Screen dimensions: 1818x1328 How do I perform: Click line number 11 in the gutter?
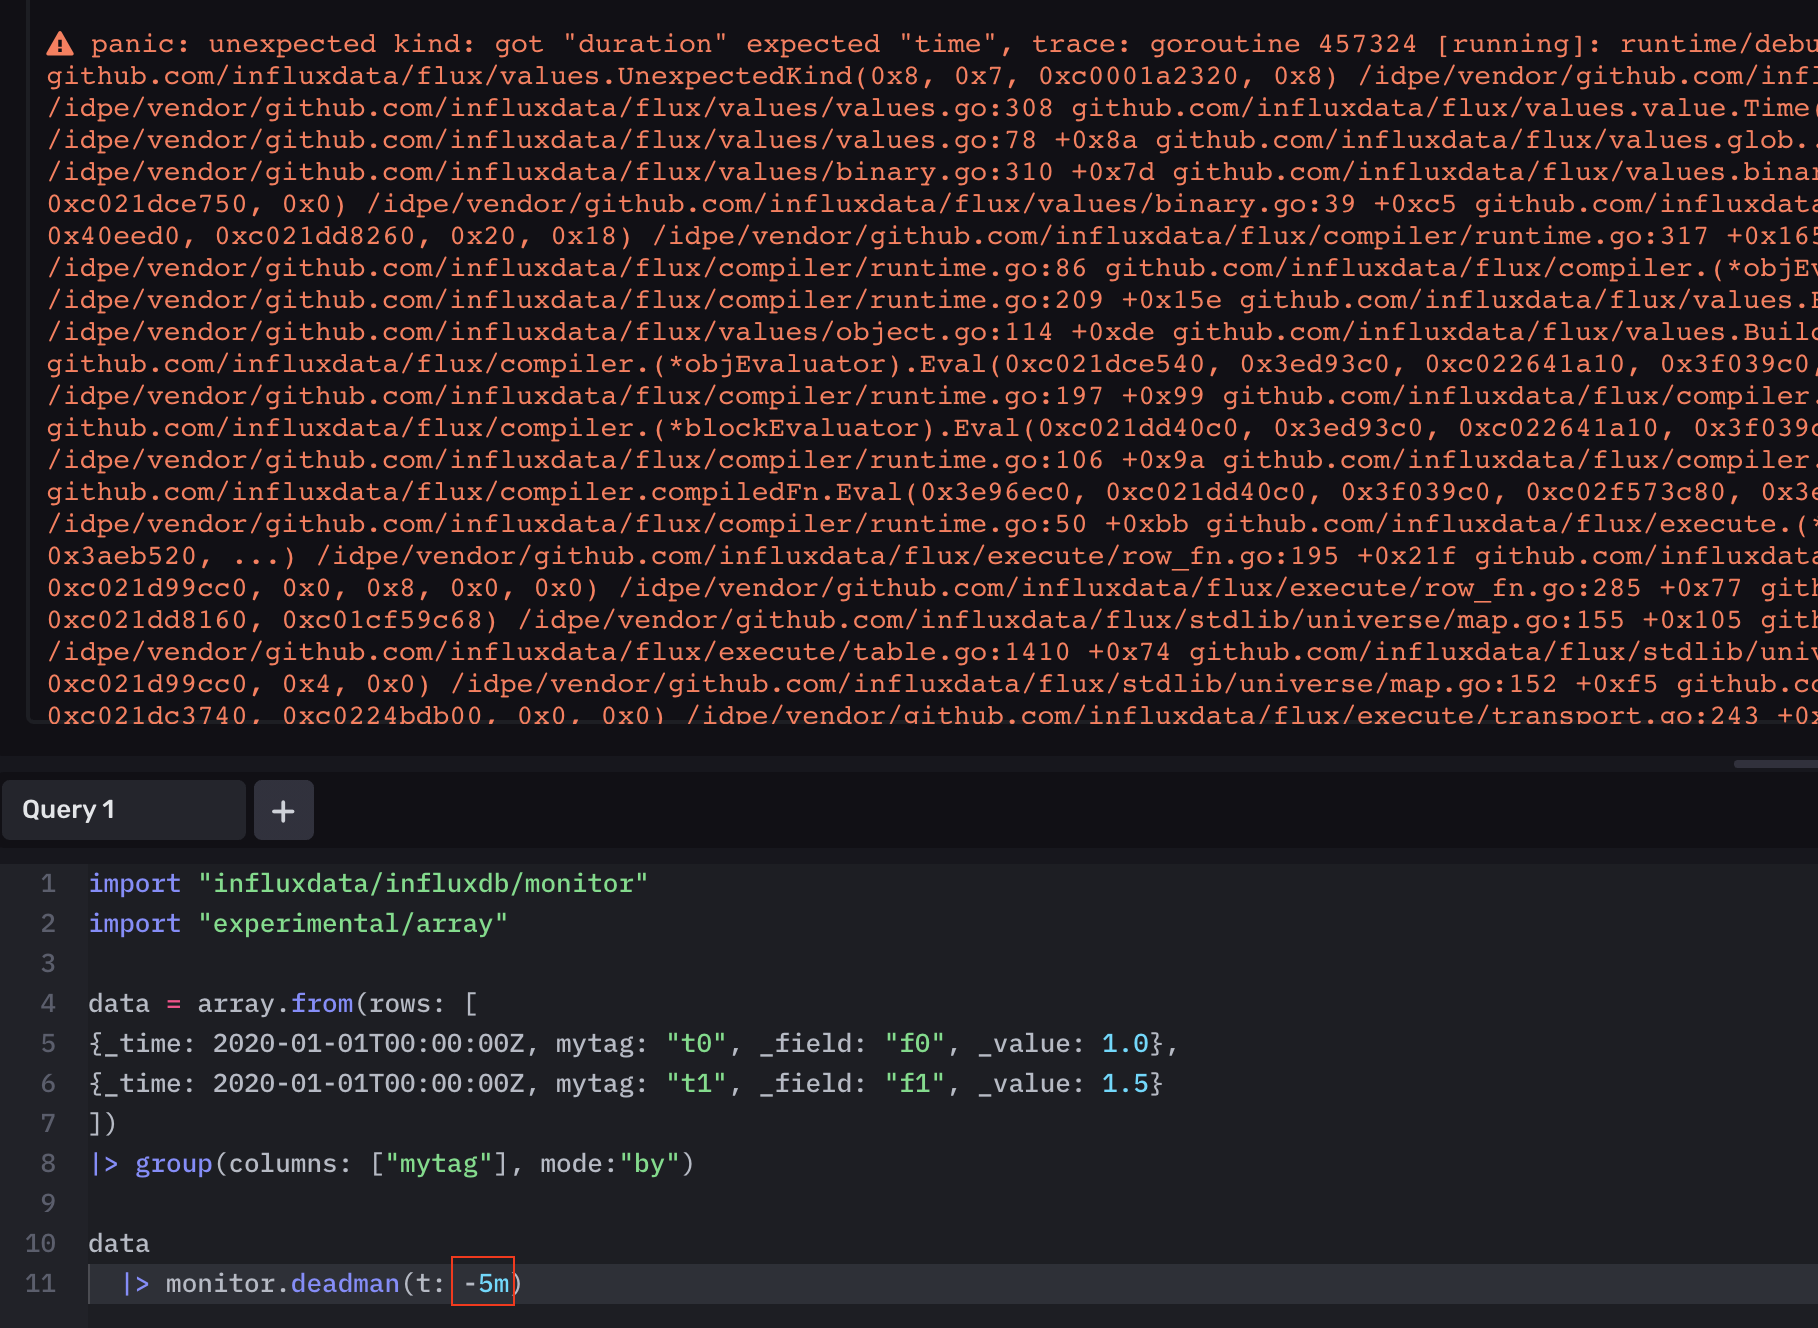click(41, 1283)
